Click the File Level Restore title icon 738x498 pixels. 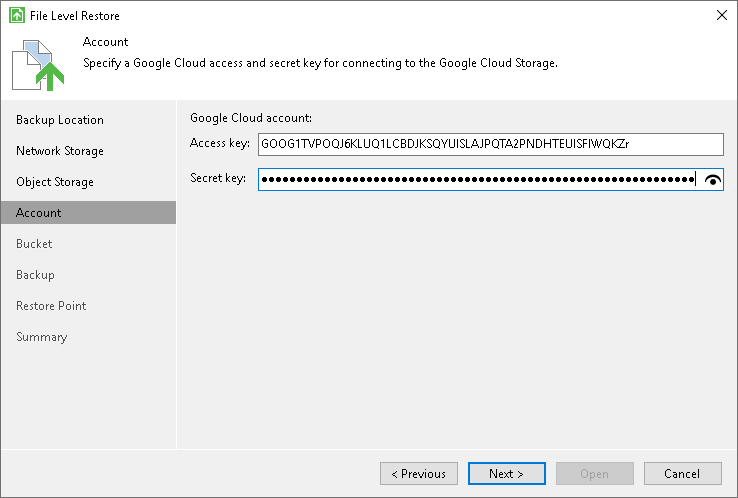pos(17,15)
